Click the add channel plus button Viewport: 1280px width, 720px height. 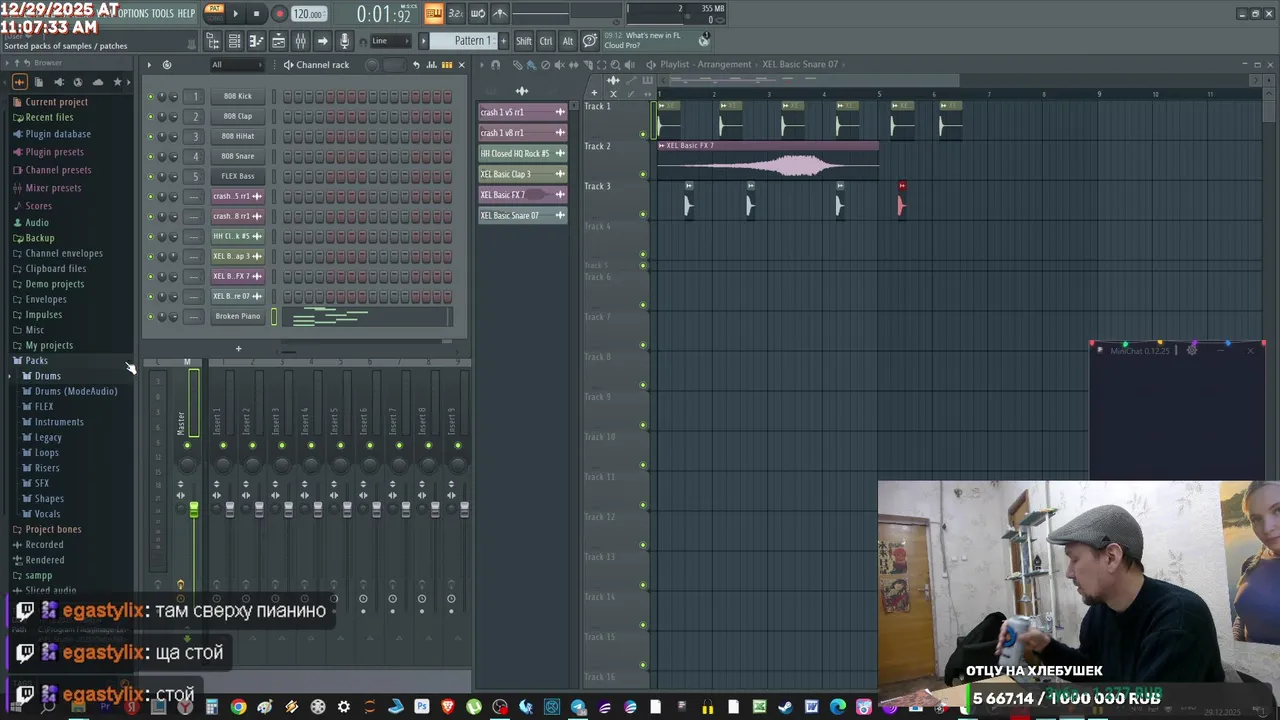coord(238,349)
